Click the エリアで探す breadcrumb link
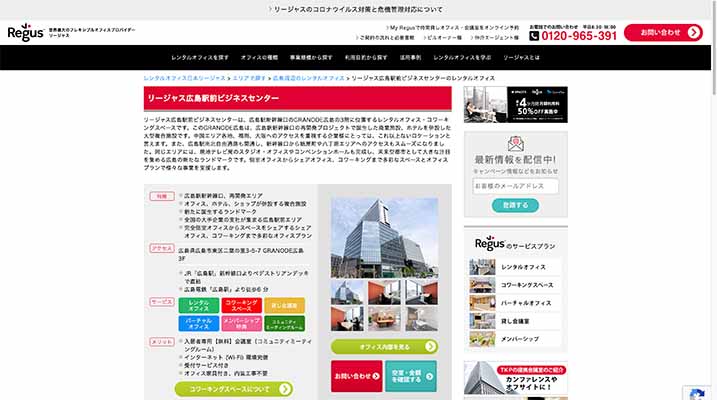Image resolution: width=717 pixels, height=400 pixels. pyautogui.click(x=249, y=78)
